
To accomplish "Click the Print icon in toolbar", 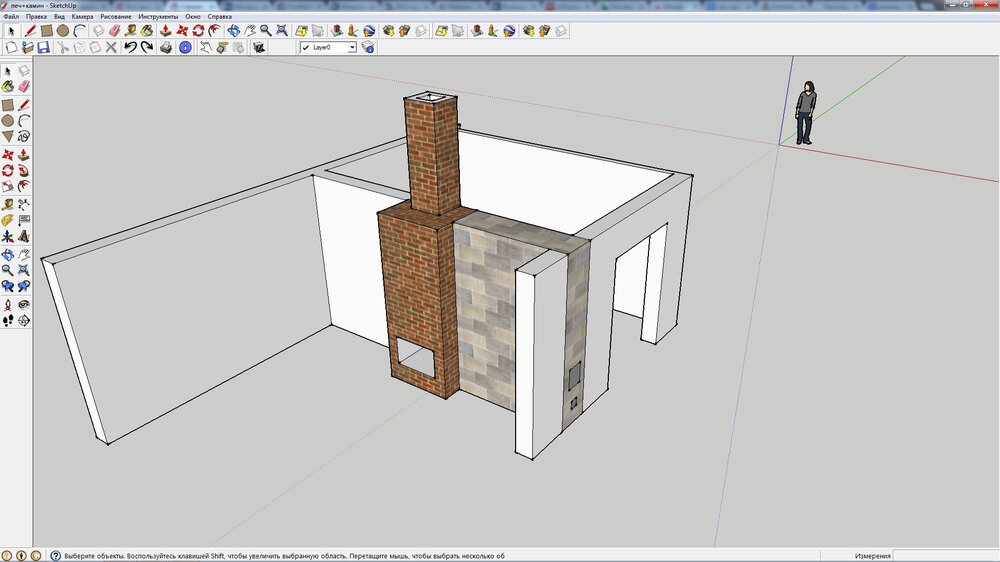I will pyautogui.click(x=165, y=47).
